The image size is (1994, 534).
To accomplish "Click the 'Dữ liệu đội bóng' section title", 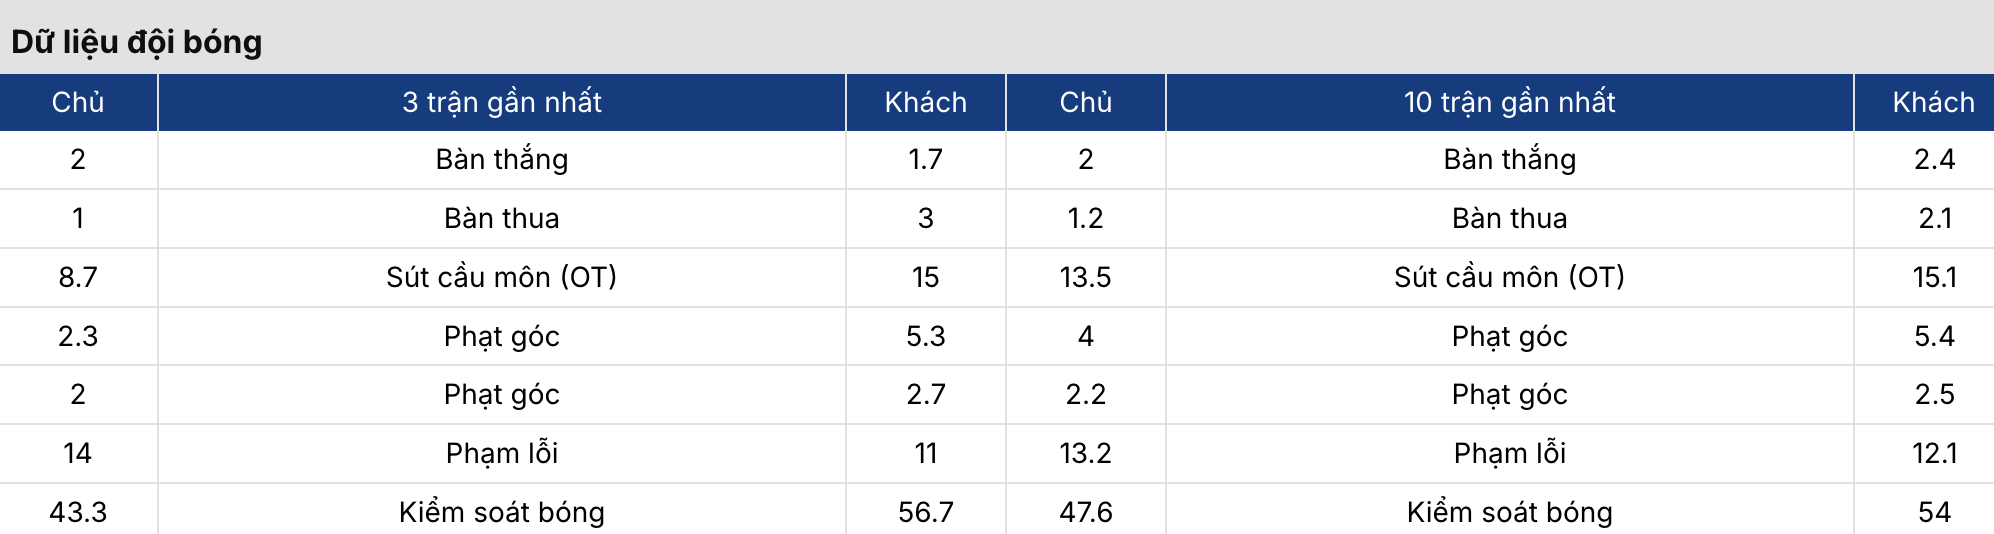I will click(137, 42).
